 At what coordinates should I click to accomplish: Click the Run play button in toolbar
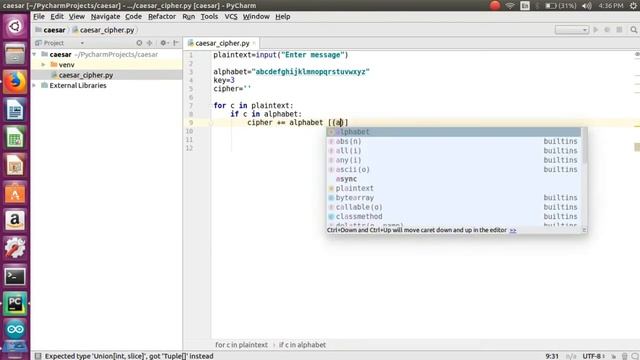tap(596, 30)
